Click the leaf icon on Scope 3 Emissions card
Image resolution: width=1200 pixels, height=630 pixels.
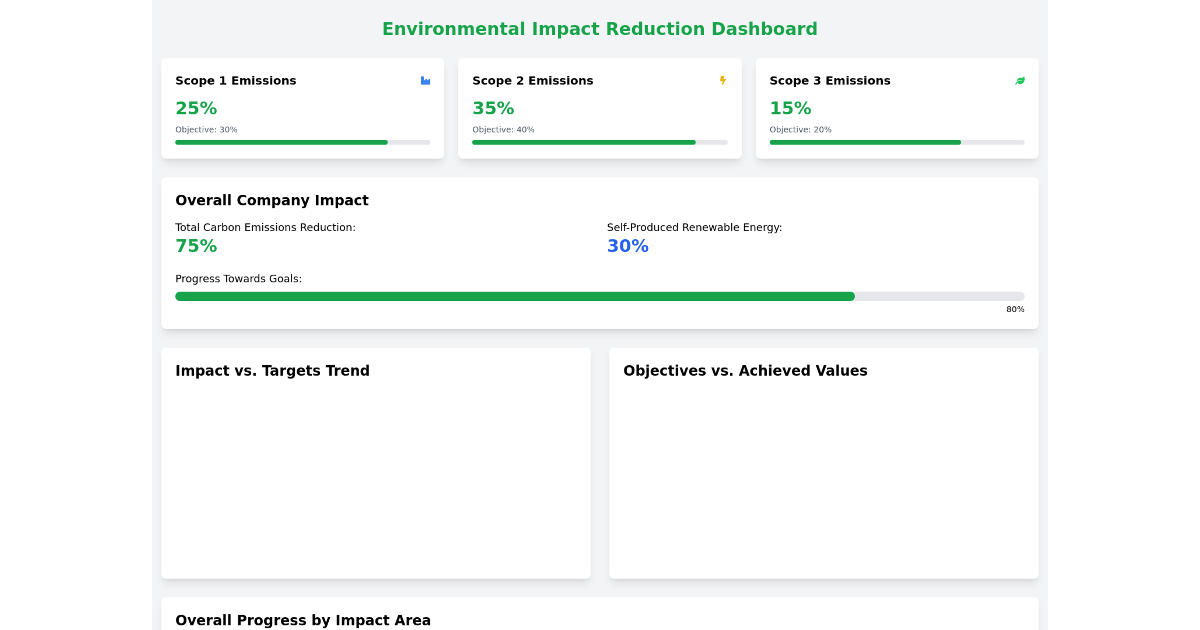point(1019,81)
